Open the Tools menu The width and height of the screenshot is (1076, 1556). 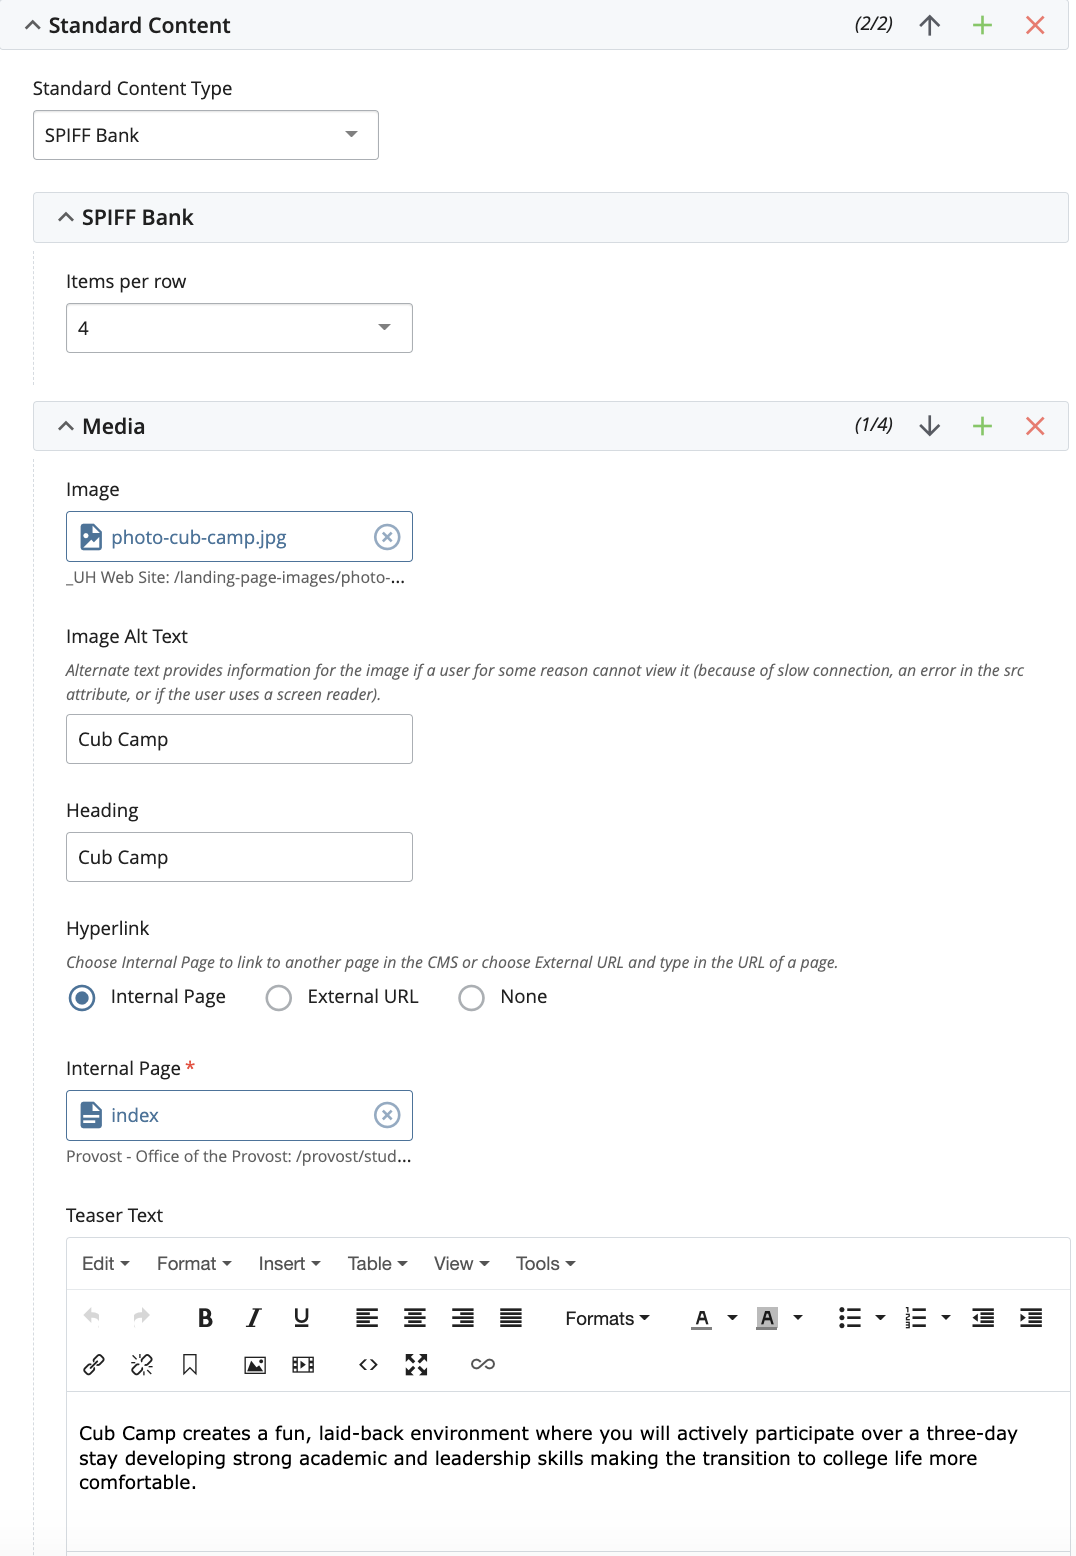point(545,1263)
